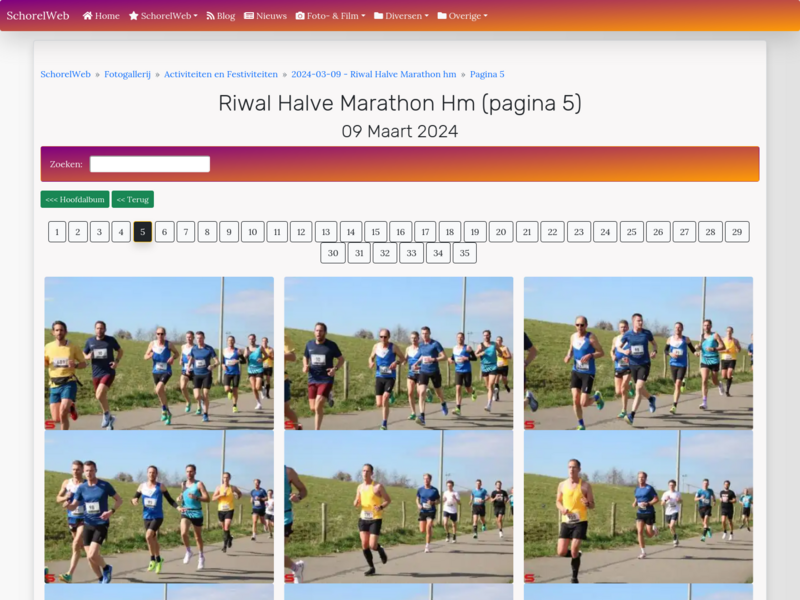This screenshot has height=600, width=800.
Task: Go to gallery page 21
Action: 527,232
